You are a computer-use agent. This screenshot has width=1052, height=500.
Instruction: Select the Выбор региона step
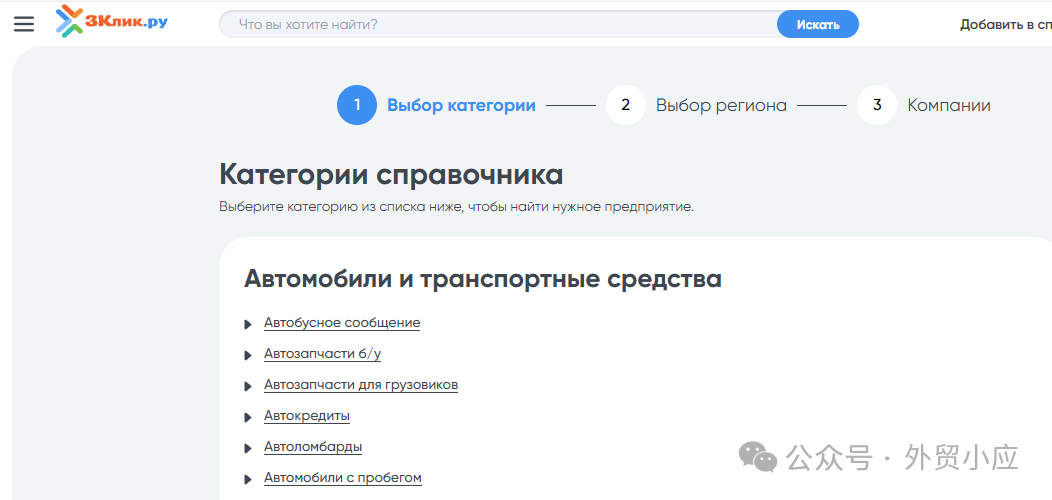click(x=721, y=105)
